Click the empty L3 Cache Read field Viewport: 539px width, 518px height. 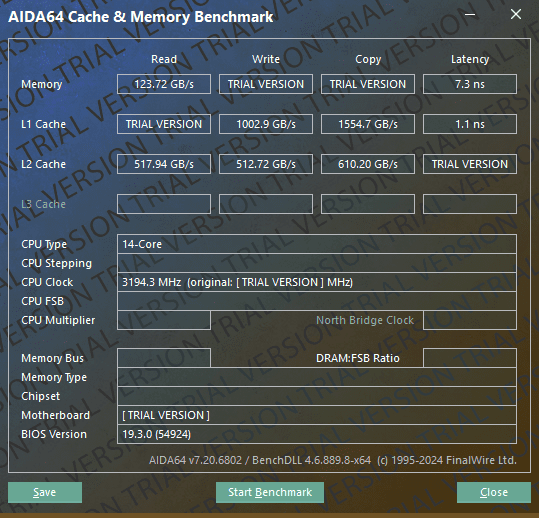(x=164, y=204)
